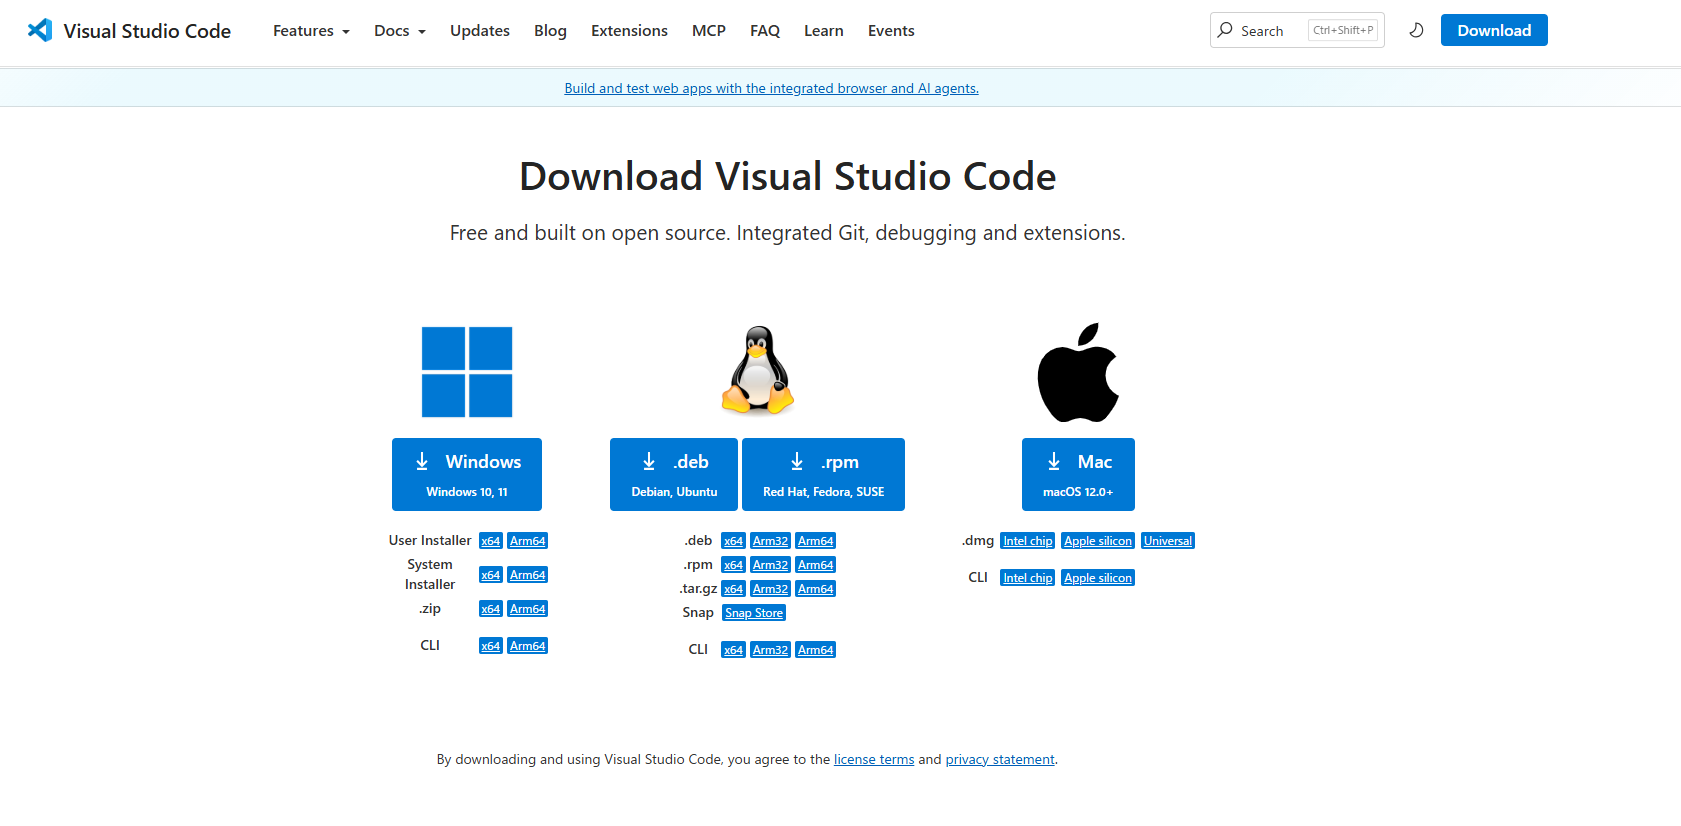Open the Updates page
The image size is (1681, 826).
coord(480,30)
